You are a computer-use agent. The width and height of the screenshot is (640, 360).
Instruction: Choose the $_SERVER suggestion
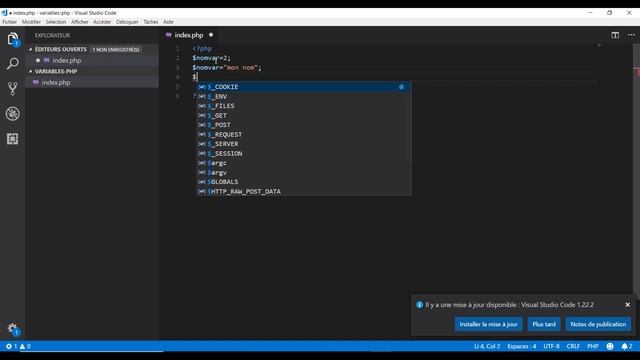pos(304,144)
